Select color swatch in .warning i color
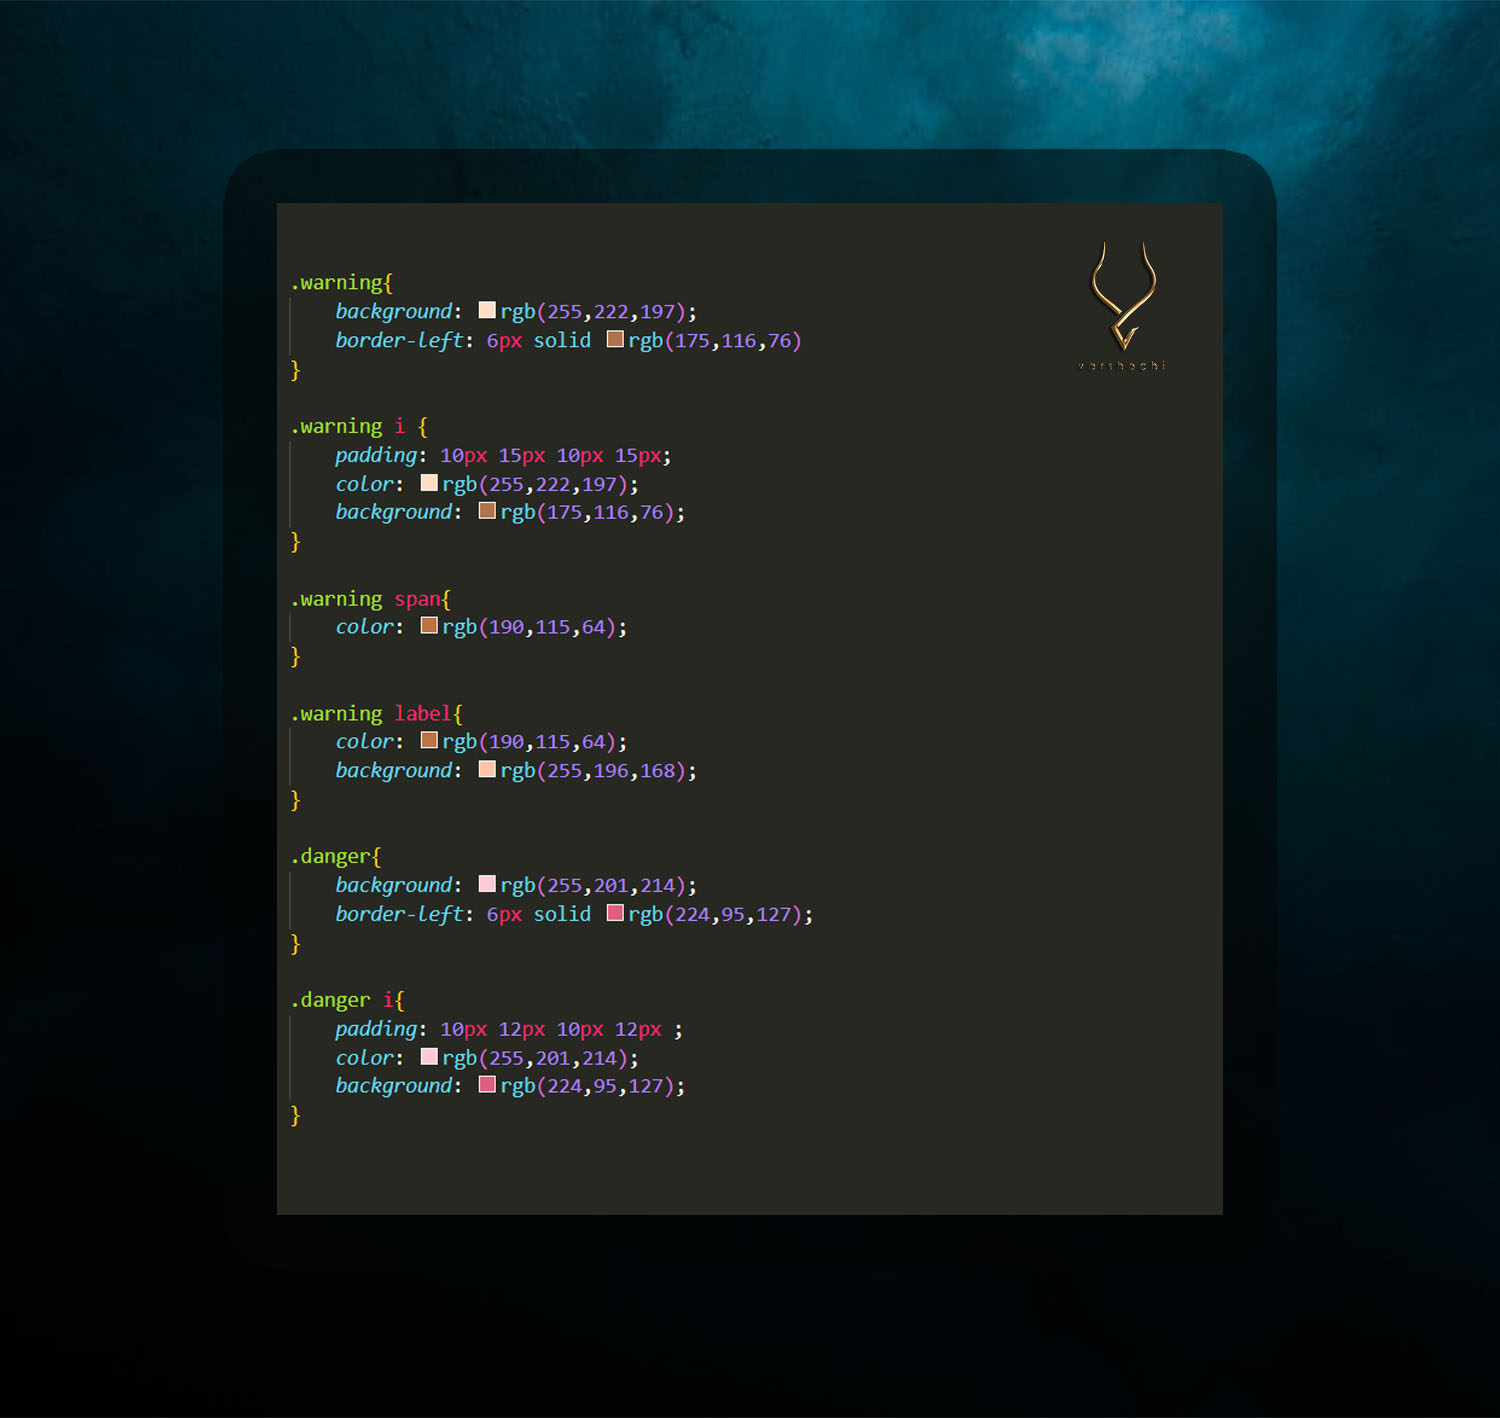This screenshot has height=1418, width=1500. [x=429, y=484]
